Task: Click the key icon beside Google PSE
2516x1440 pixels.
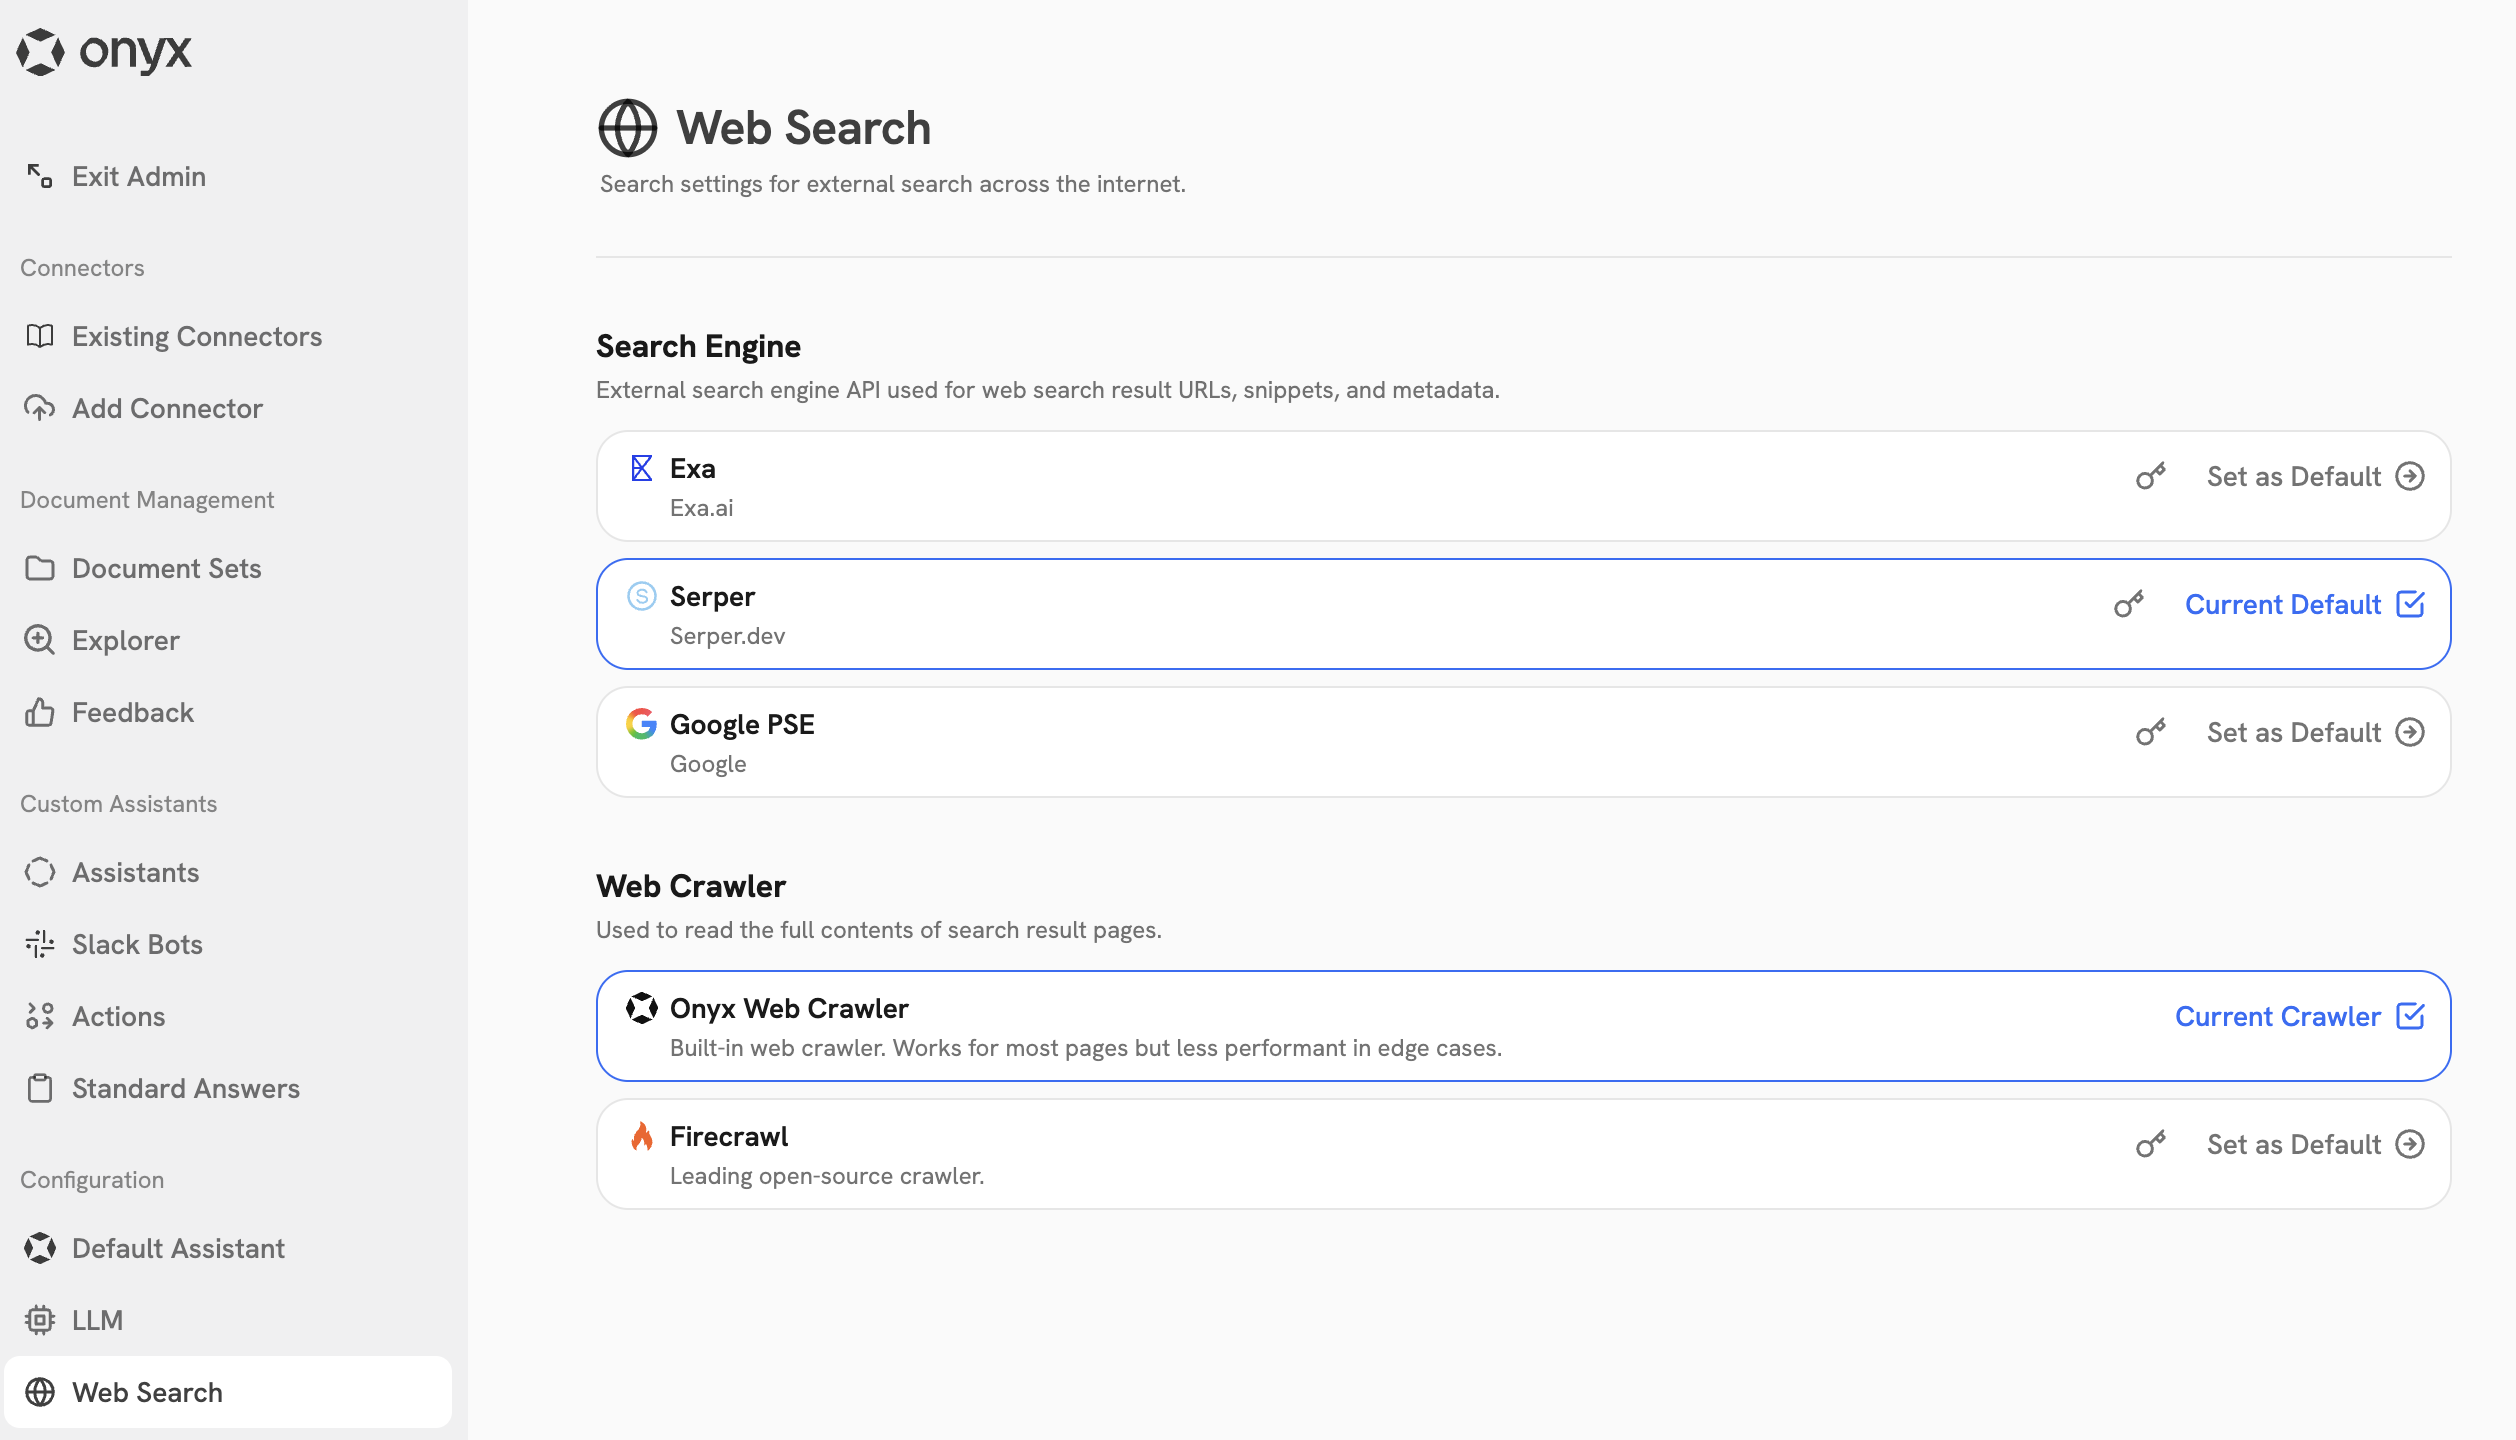Action: (2149, 732)
